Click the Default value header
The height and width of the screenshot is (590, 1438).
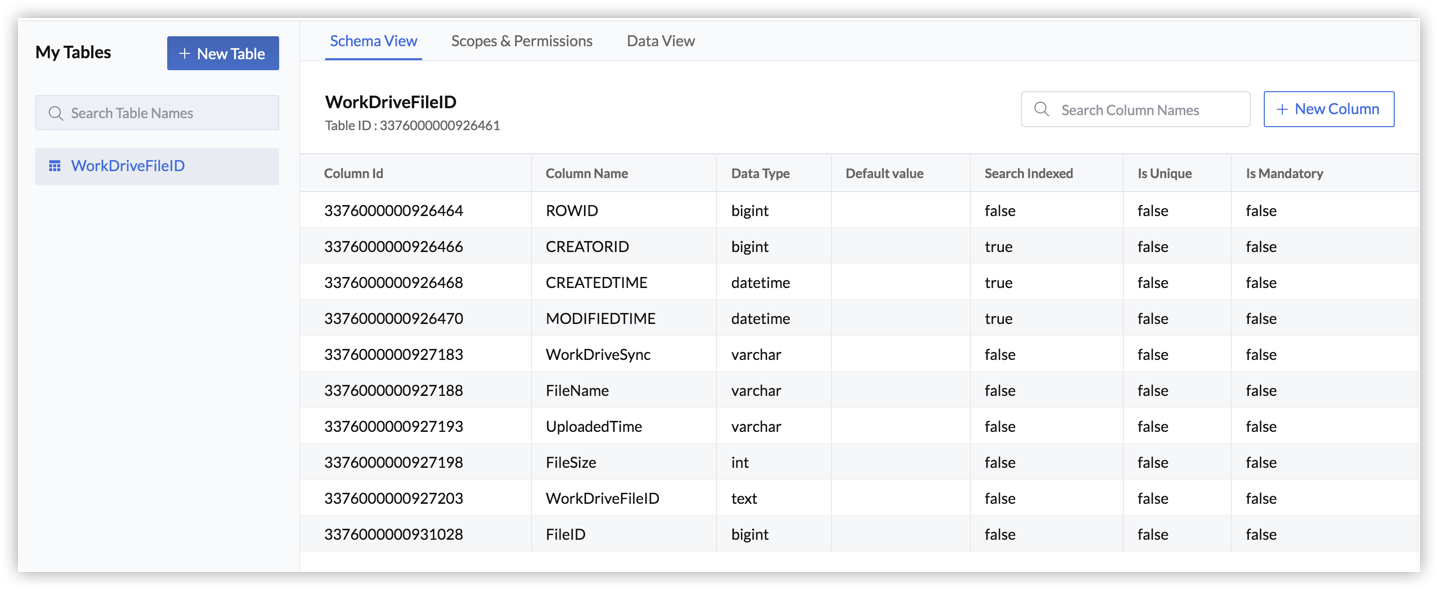click(884, 173)
